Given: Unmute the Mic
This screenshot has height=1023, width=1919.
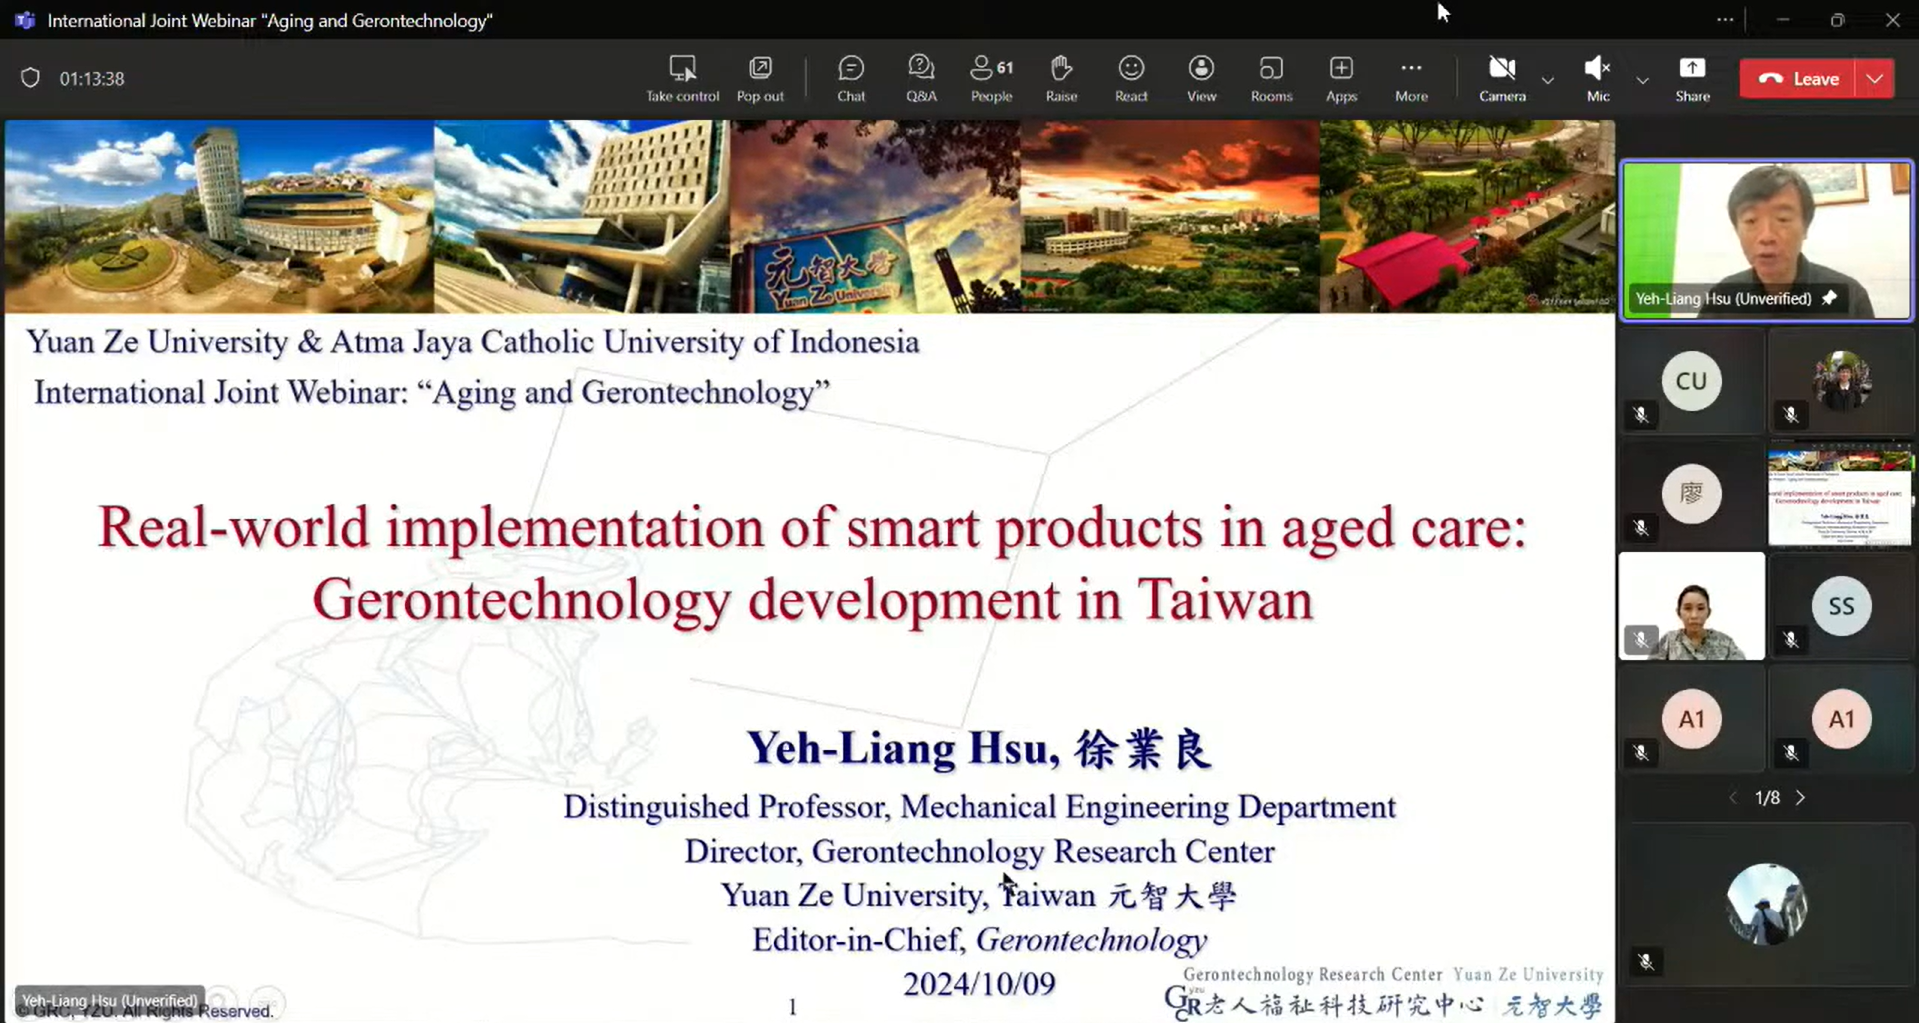Looking at the screenshot, I should pos(1598,78).
